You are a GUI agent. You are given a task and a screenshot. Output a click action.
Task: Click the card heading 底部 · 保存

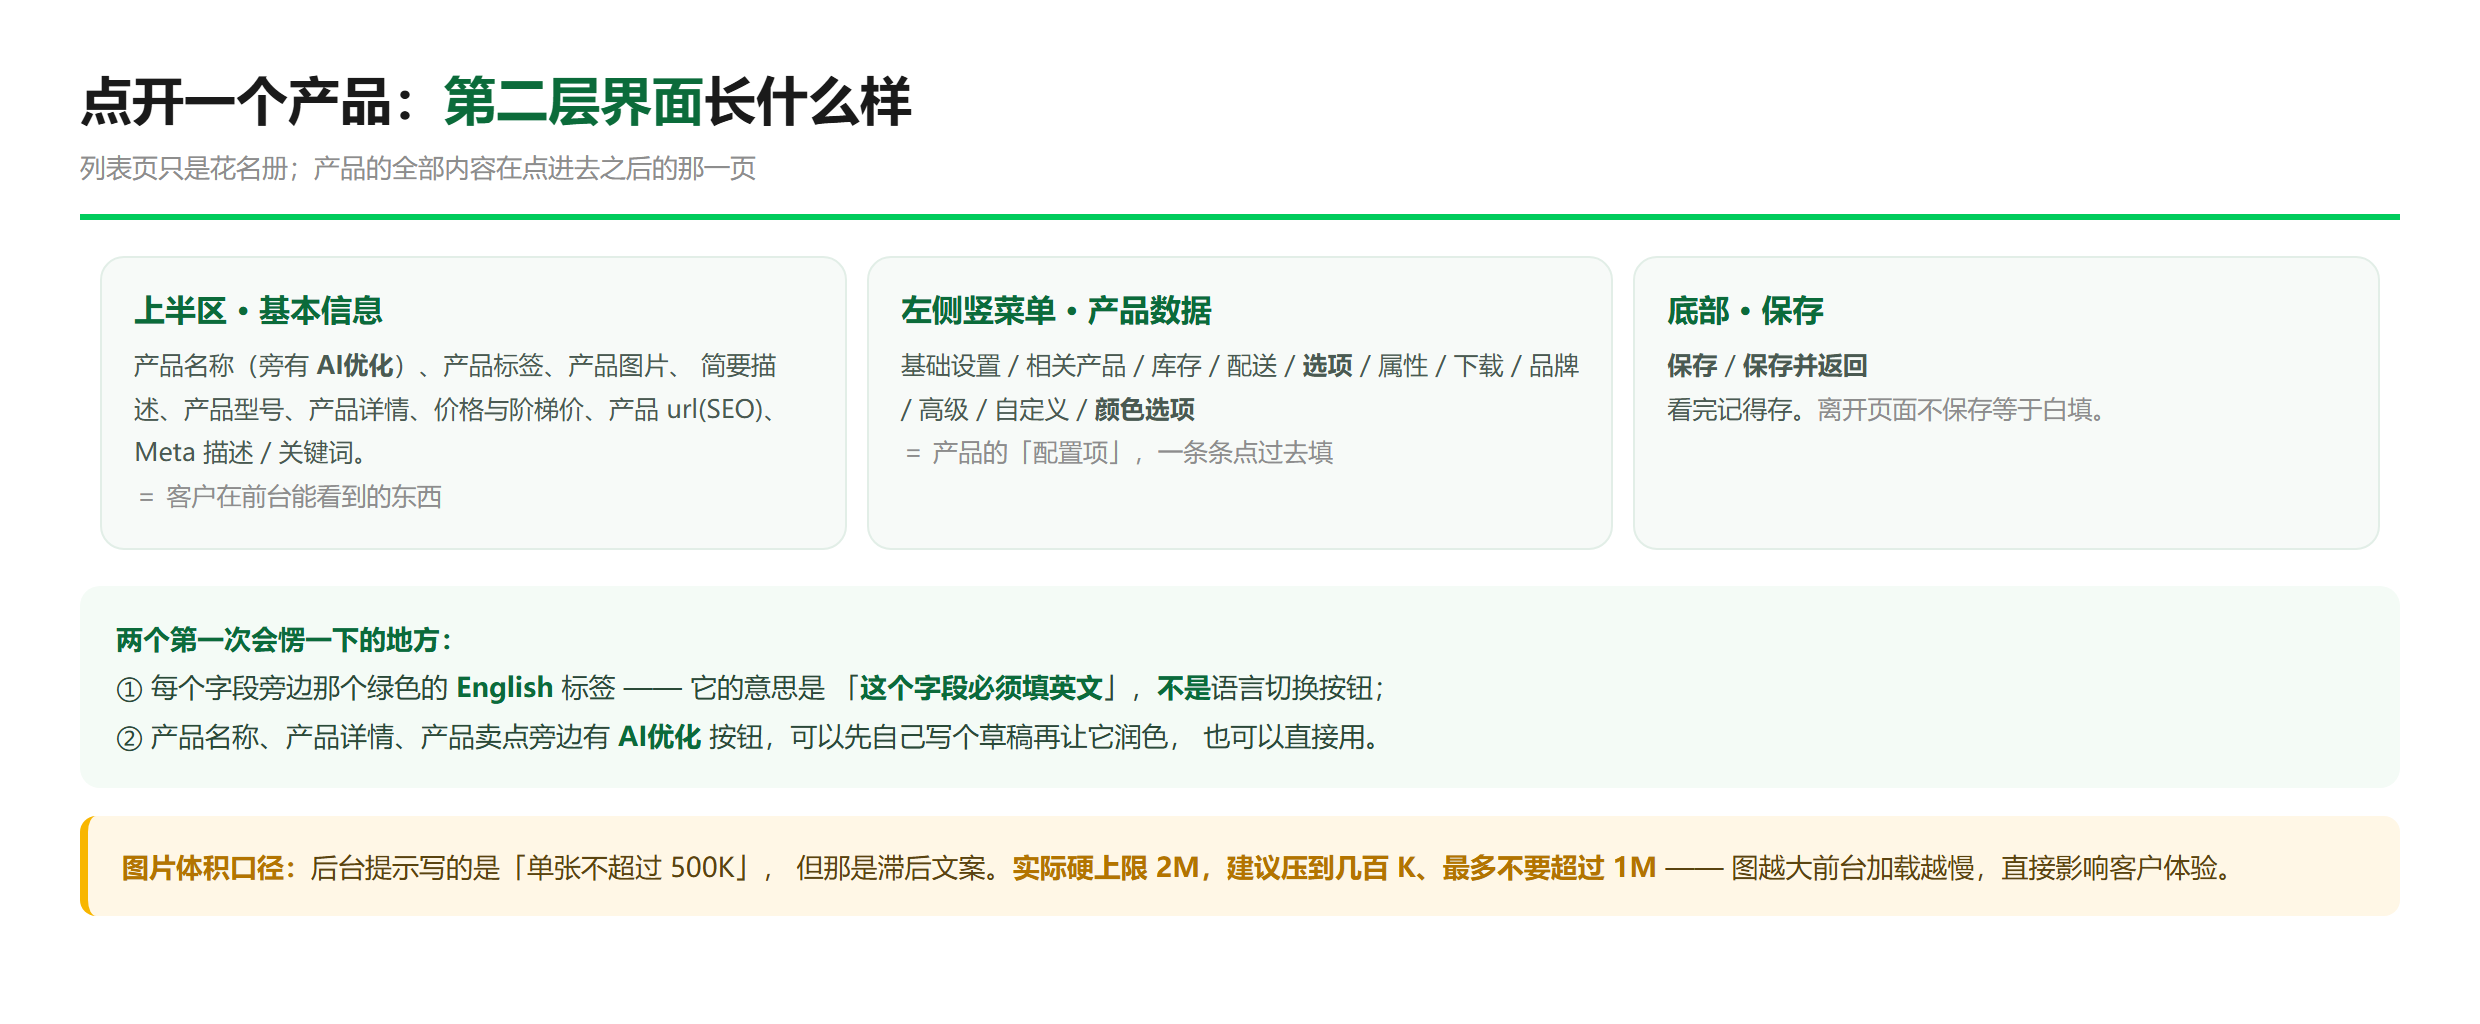tap(1745, 311)
